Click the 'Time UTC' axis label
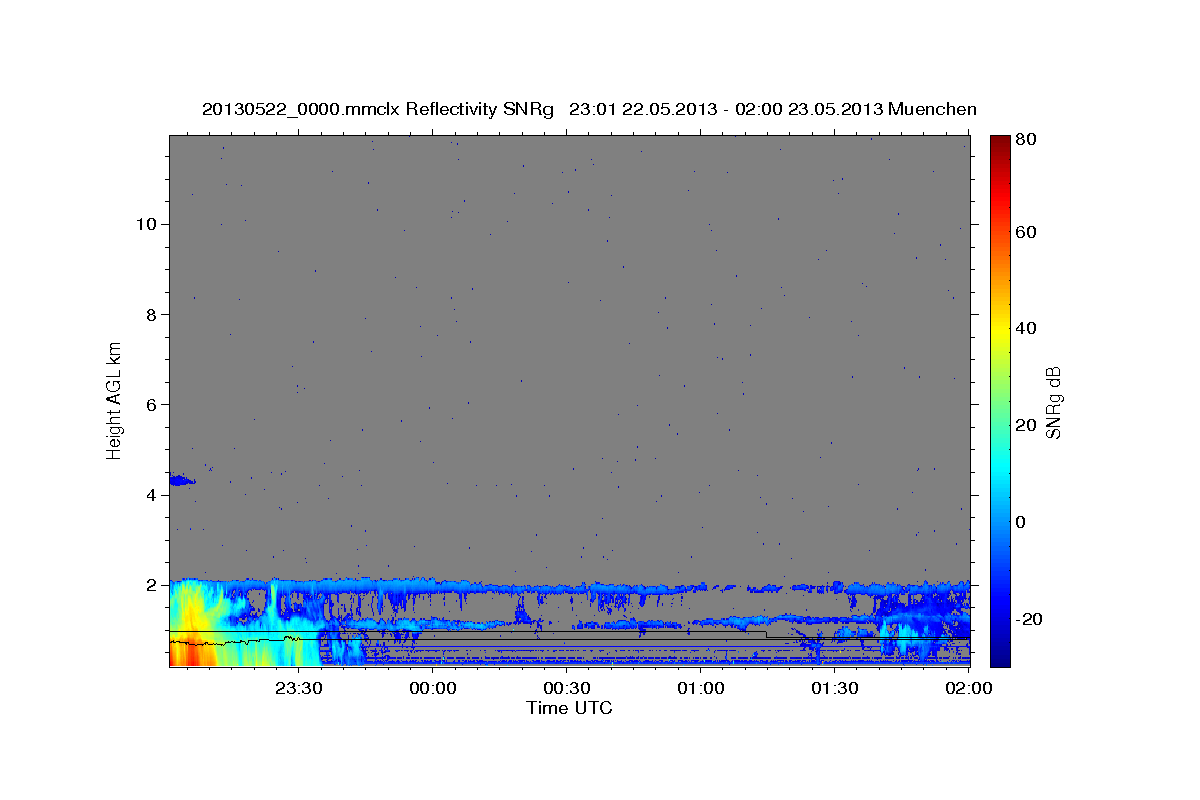 569,708
